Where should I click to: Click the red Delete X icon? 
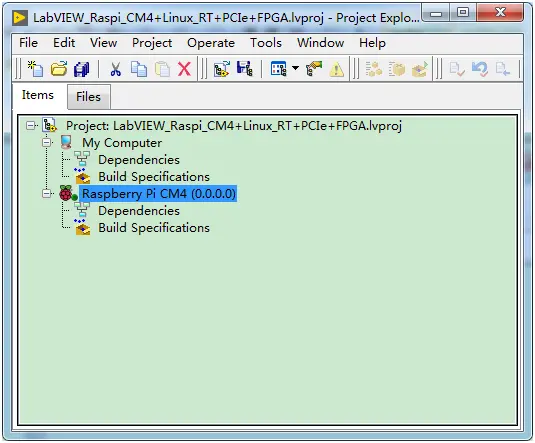pyautogui.click(x=185, y=69)
